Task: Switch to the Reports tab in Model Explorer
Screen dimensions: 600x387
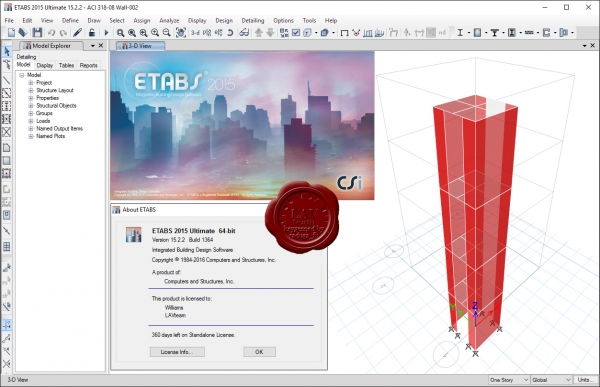Action: pyautogui.click(x=88, y=65)
